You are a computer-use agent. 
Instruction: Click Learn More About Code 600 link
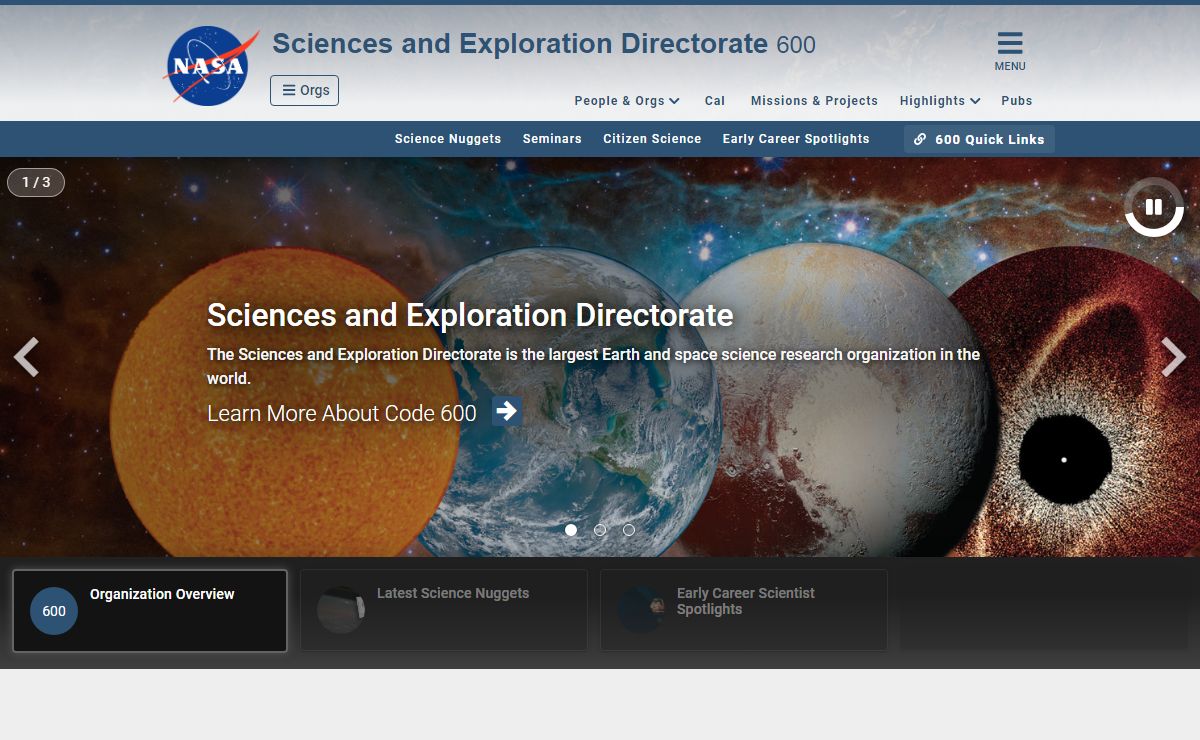(342, 413)
